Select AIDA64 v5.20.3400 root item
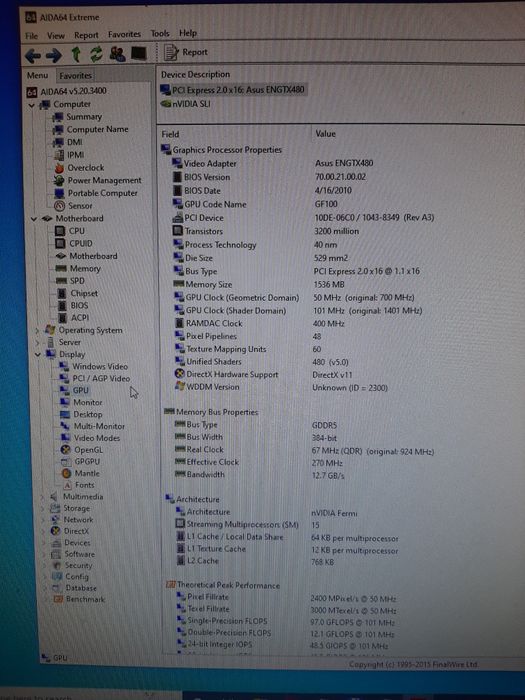Viewport: 525px width, 700px height. pos(67,92)
